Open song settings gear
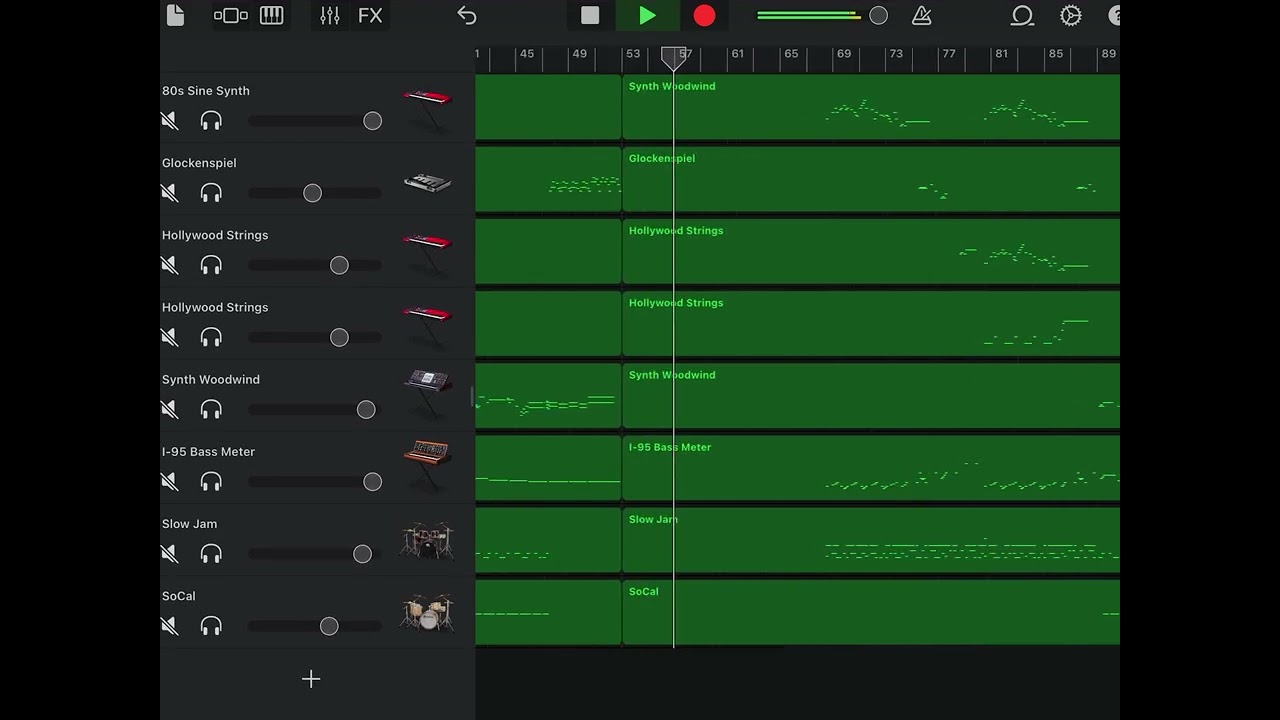The height and width of the screenshot is (720, 1280). point(1071,15)
